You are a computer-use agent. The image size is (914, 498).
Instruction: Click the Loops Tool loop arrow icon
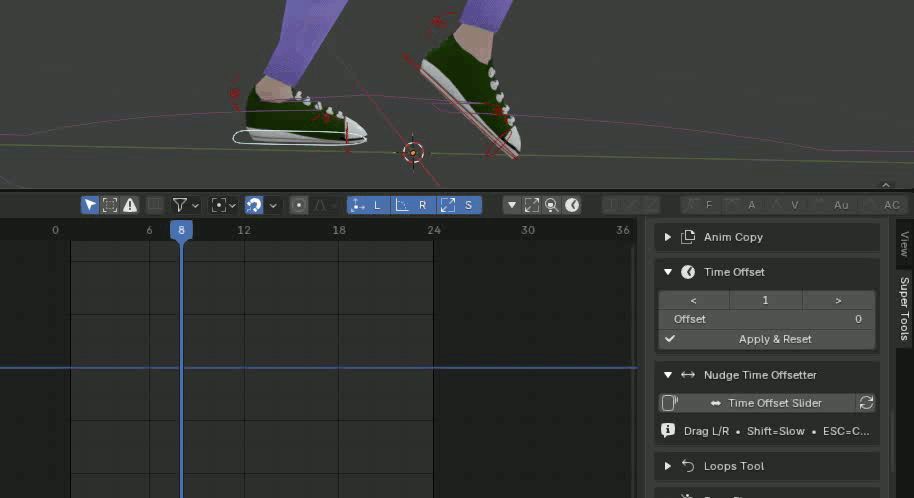(x=688, y=466)
